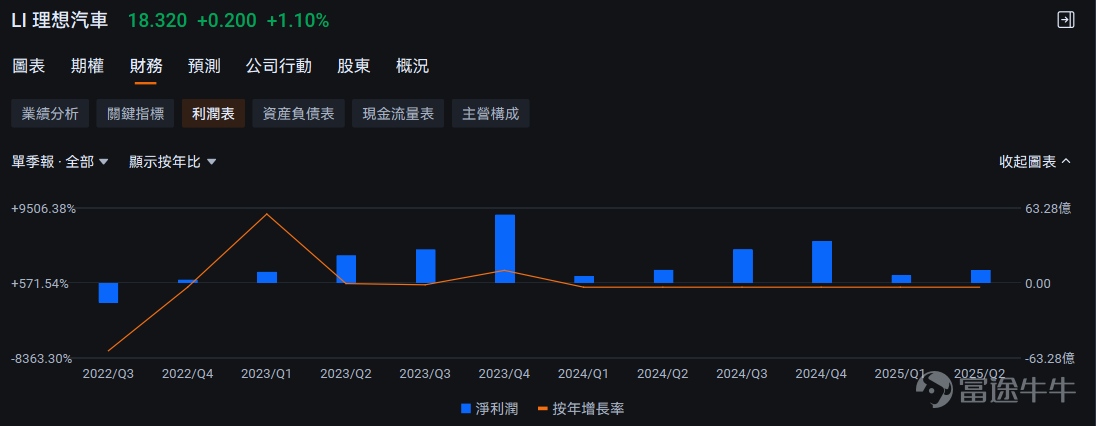Open the 圖表 tab
The image size is (1096, 426).
pyautogui.click(x=29, y=66)
